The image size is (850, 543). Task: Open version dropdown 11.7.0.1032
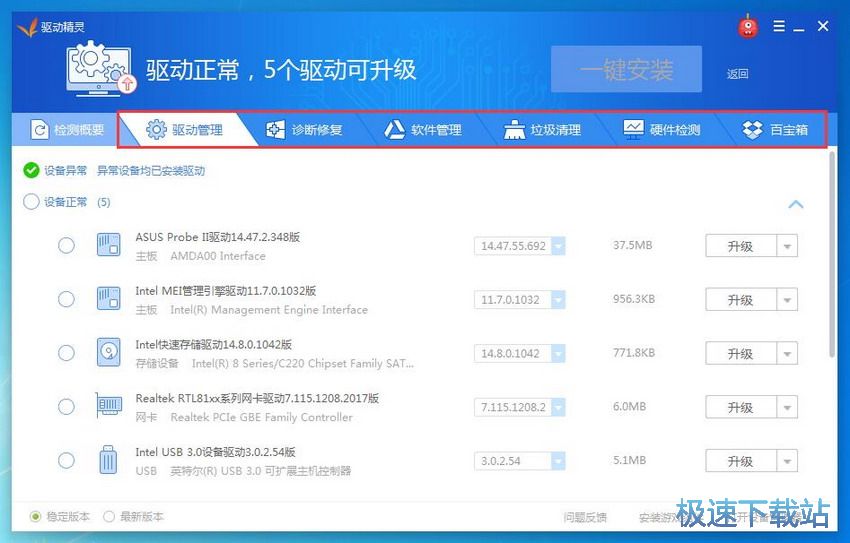click(558, 299)
